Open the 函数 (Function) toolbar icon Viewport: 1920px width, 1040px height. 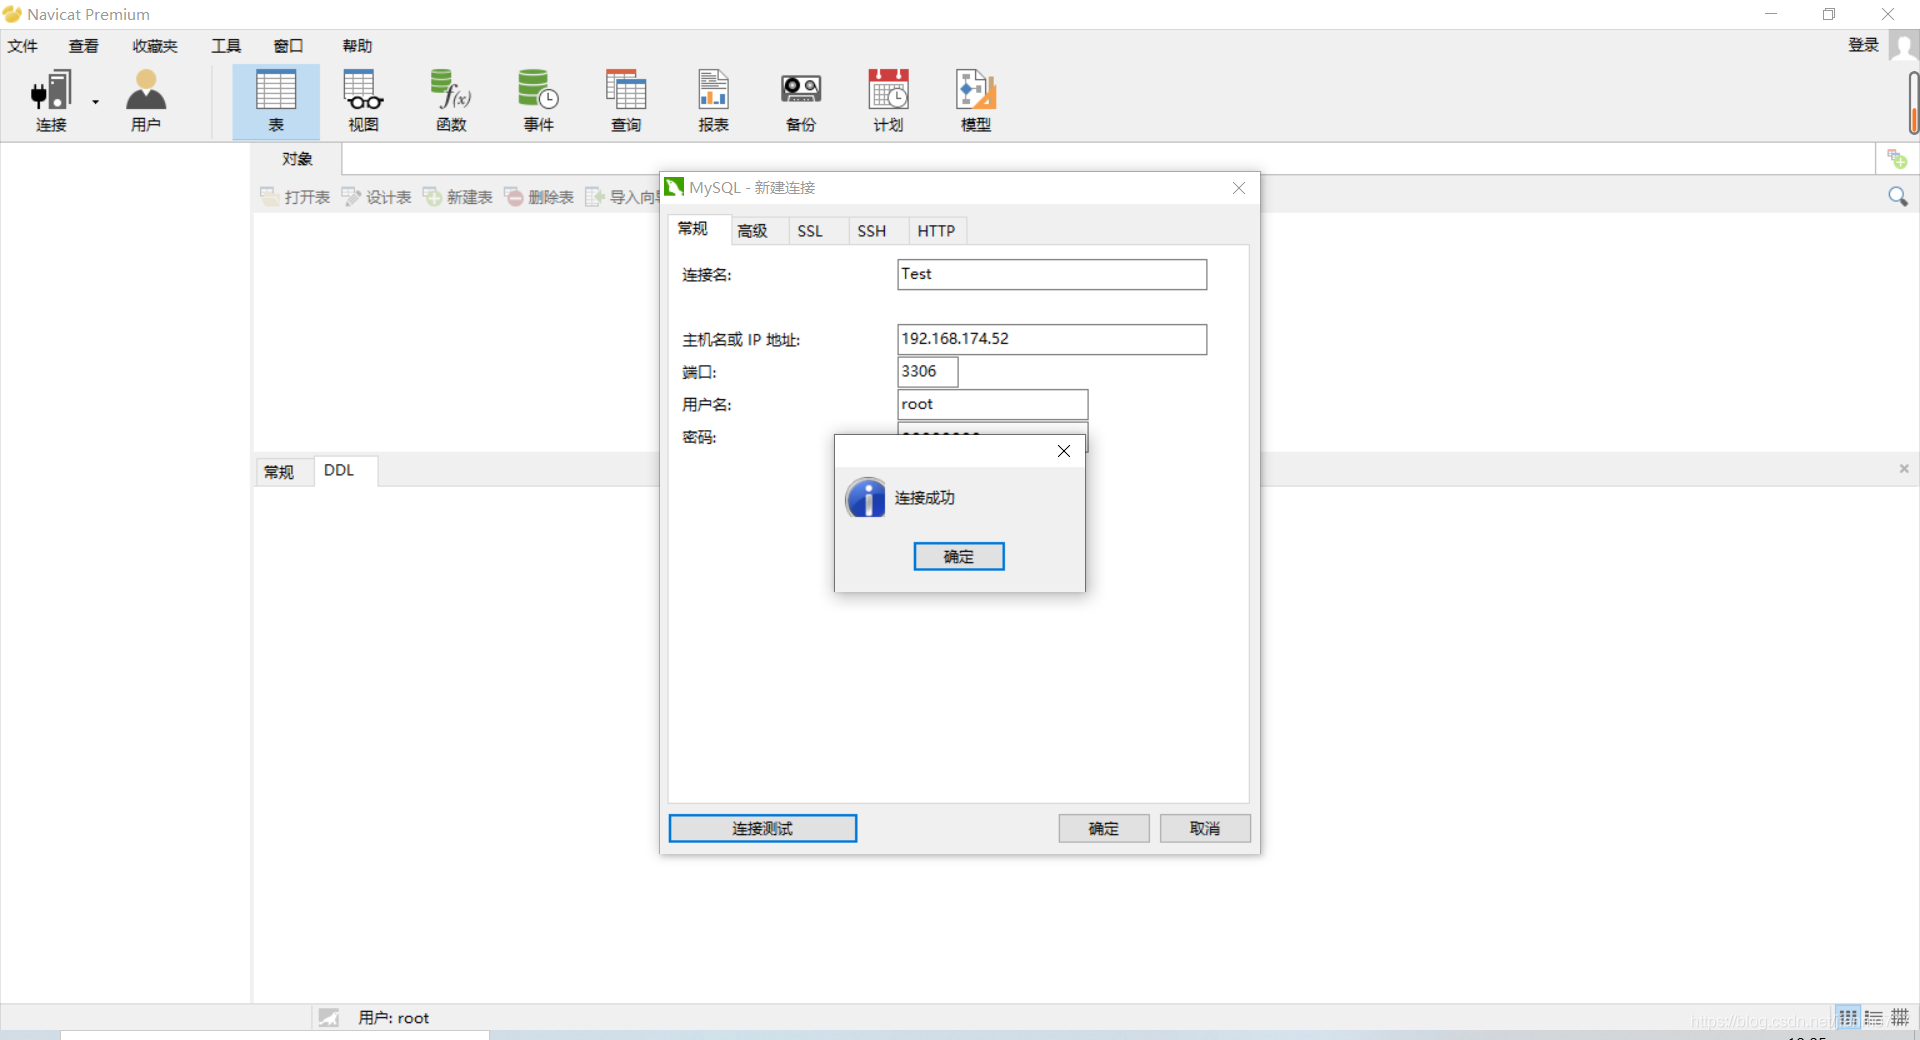451,101
